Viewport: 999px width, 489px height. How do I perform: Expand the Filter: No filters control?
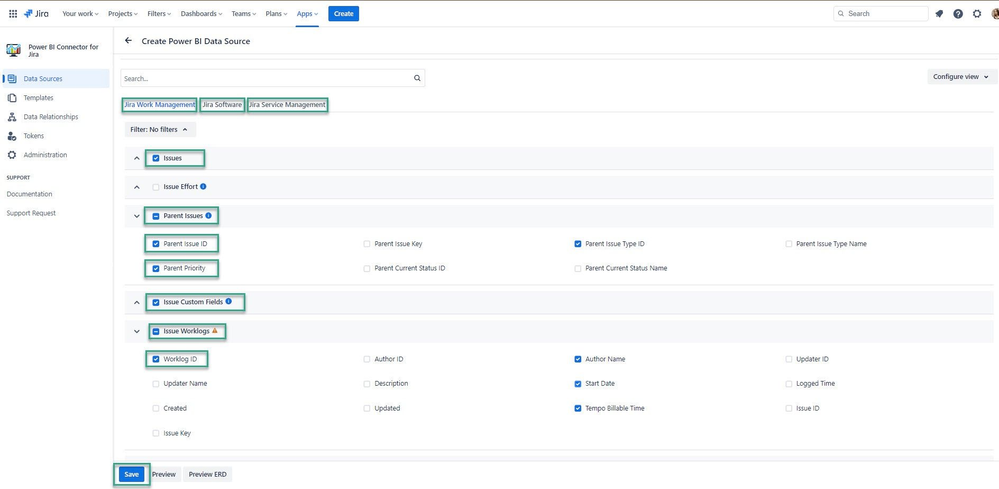[x=160, y=129]
